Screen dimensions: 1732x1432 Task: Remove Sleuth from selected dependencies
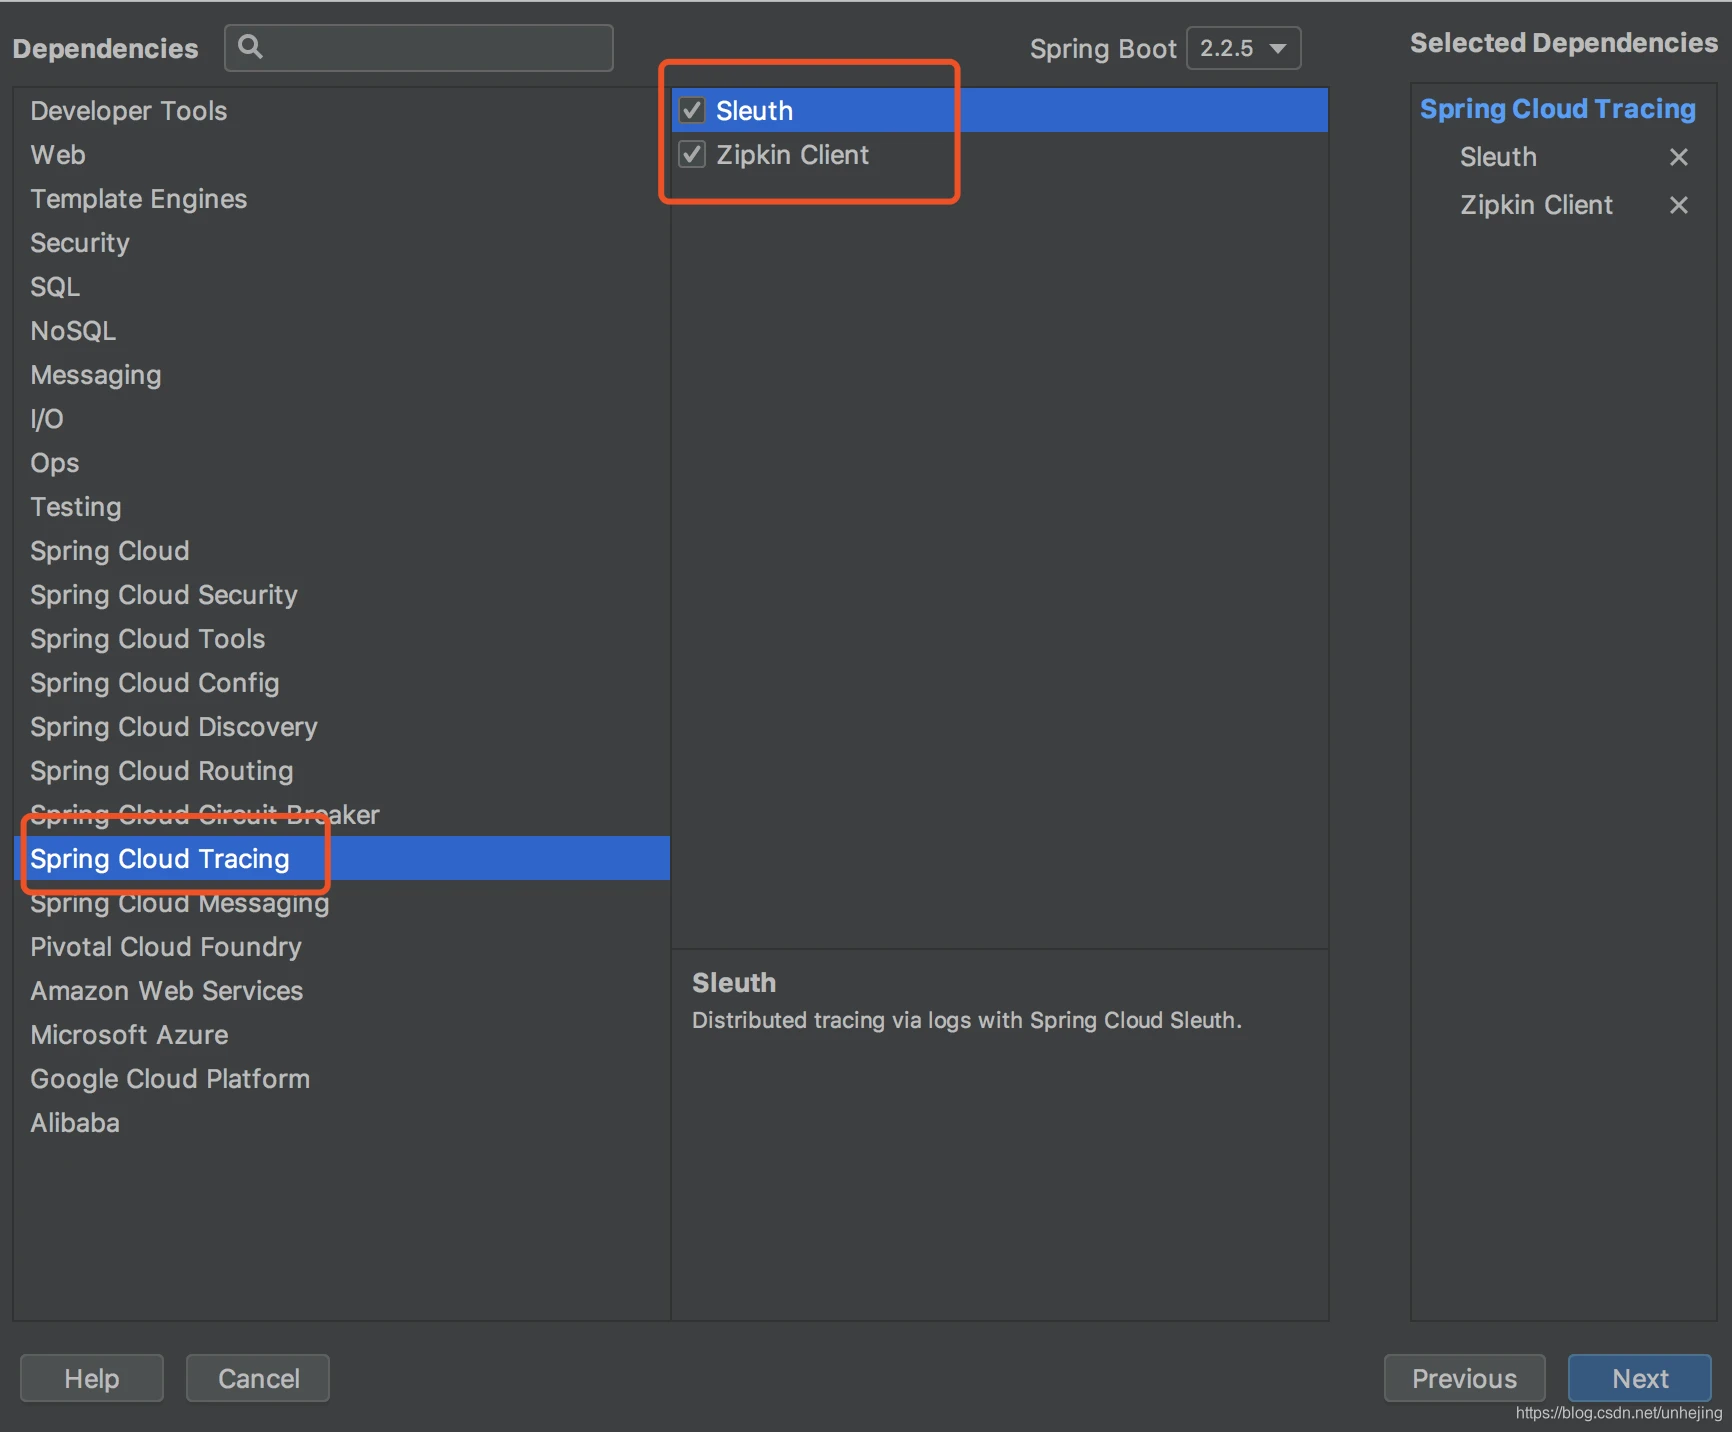pyautogui.click(x=1678, y=157)
